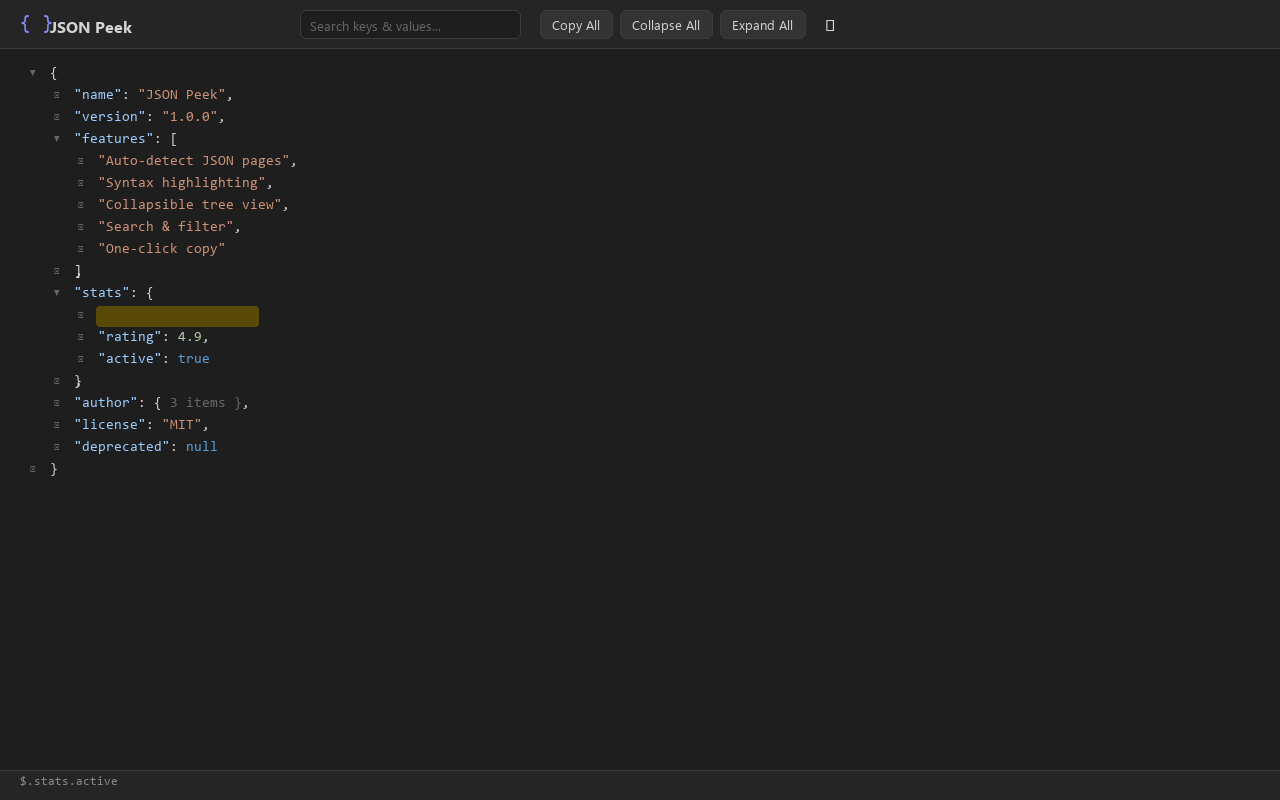Click the icon beside "Syntax highlighting"

point(80,183)
